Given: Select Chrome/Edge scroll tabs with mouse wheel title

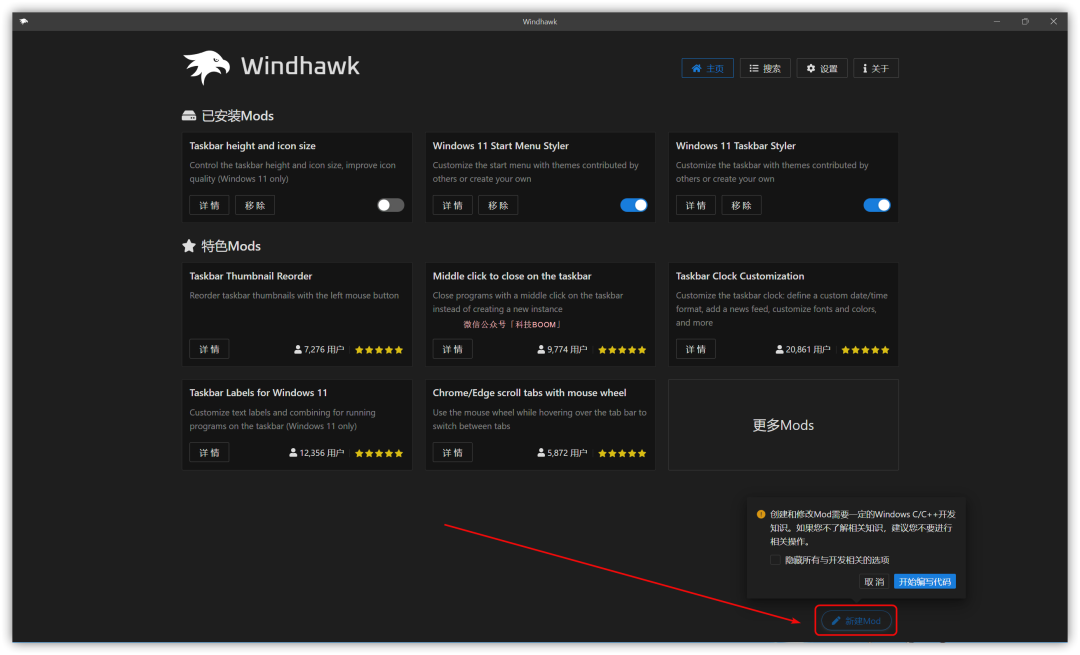Looking at the screenshot, I should tap(529, 393).
